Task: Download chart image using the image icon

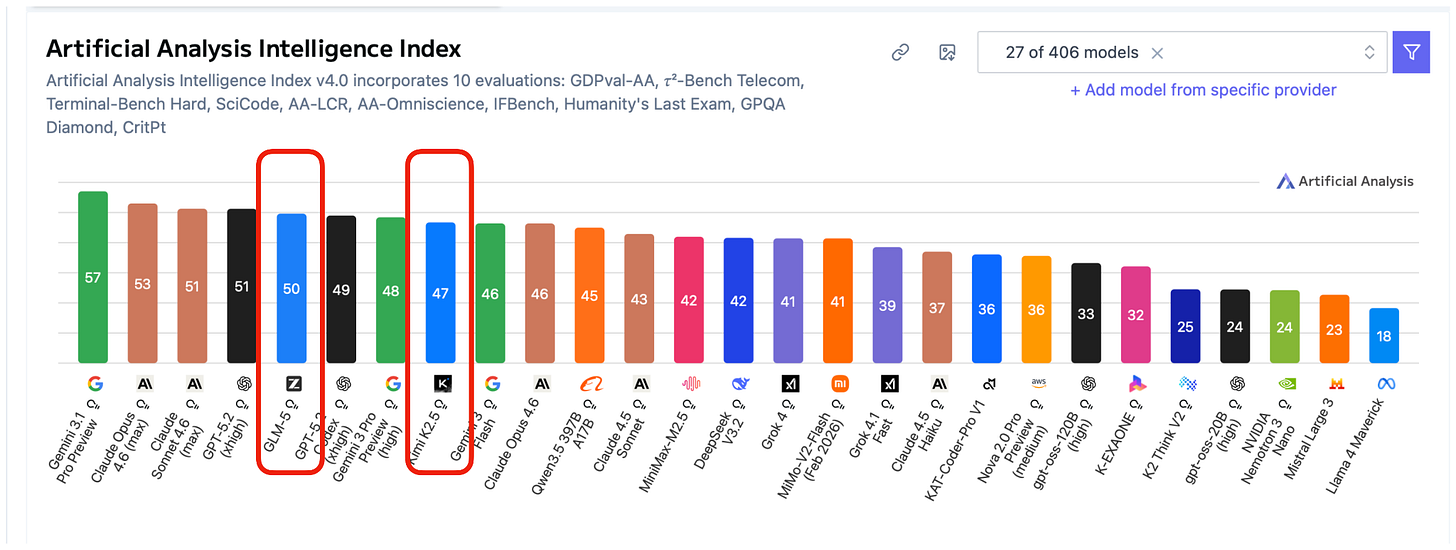Action: [x=947, y=53]
